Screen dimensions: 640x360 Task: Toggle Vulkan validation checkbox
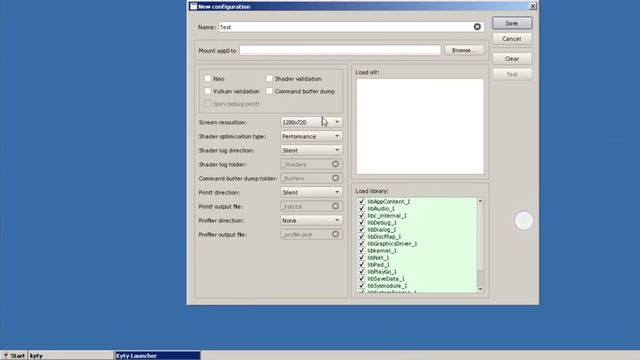(208, 91)
